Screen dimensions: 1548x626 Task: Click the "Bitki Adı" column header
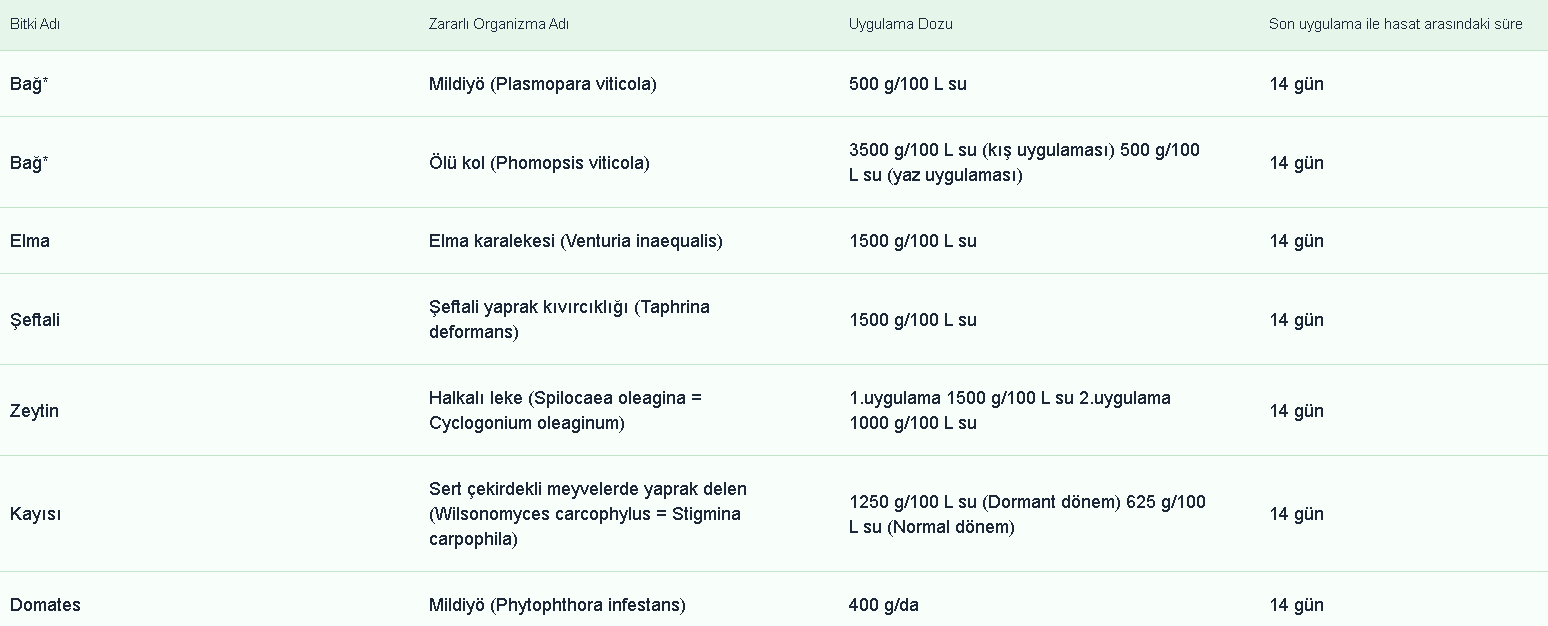click(x=35, y=24)
